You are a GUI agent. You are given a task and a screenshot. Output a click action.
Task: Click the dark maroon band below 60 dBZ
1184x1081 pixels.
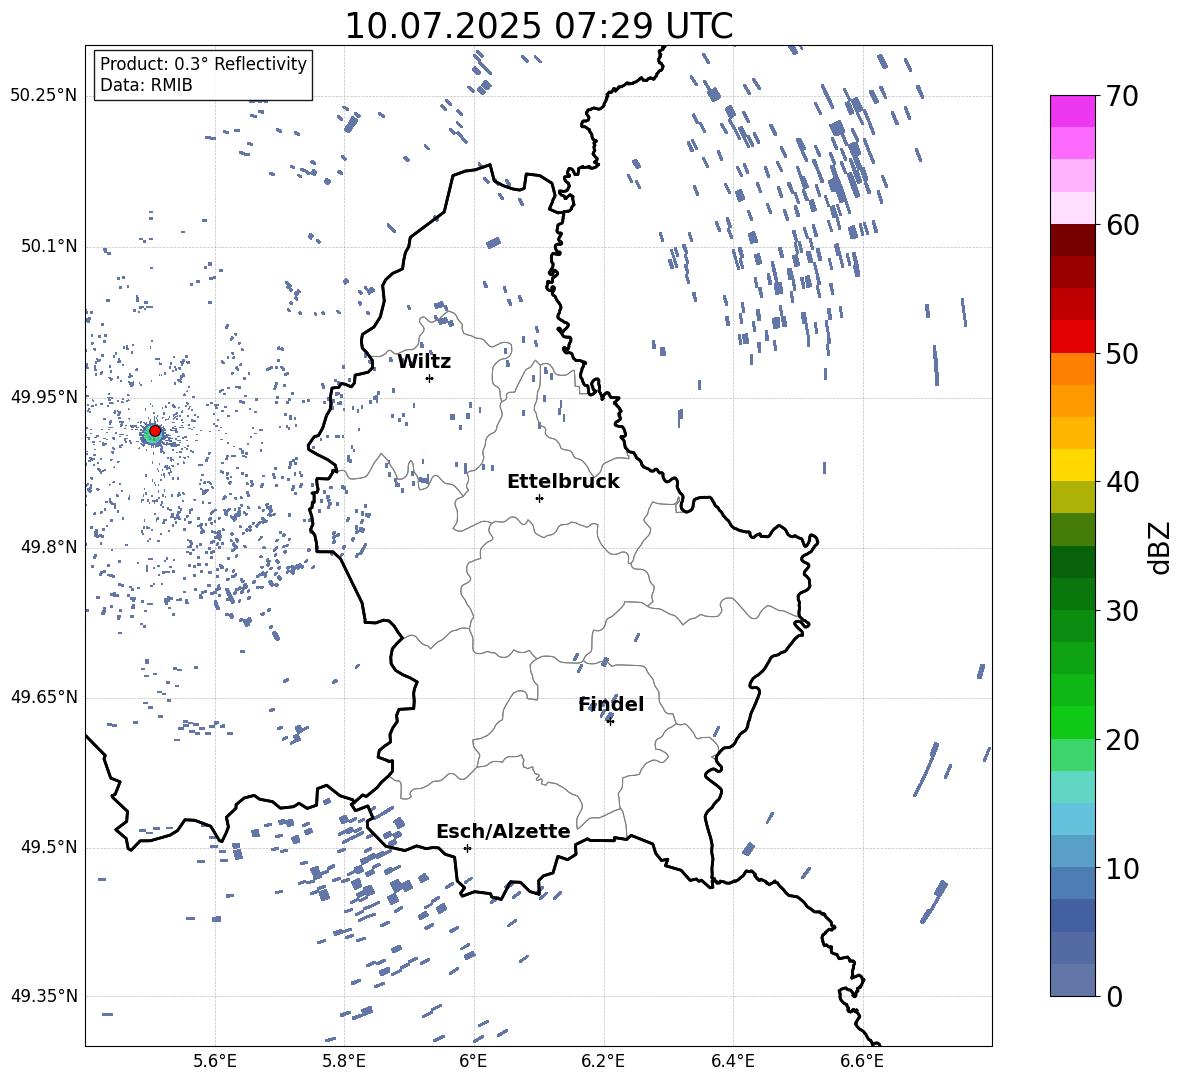(1072, 240)
